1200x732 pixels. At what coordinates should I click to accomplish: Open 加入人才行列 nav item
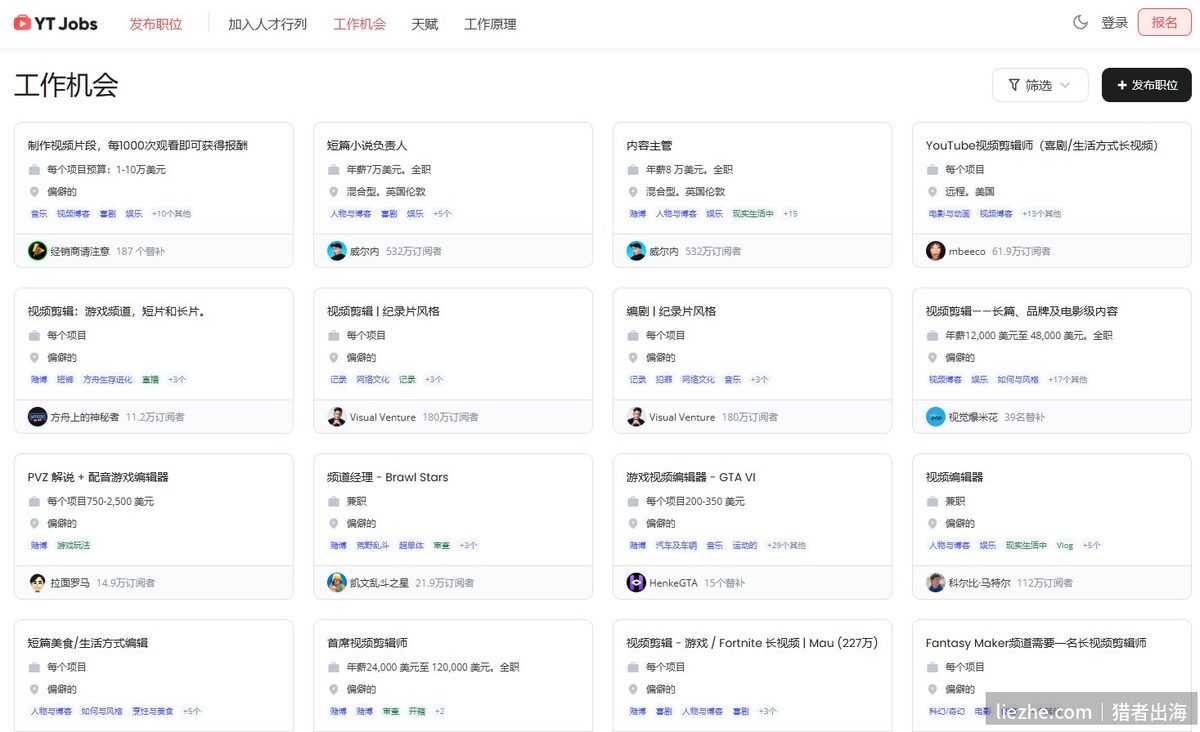267,24
